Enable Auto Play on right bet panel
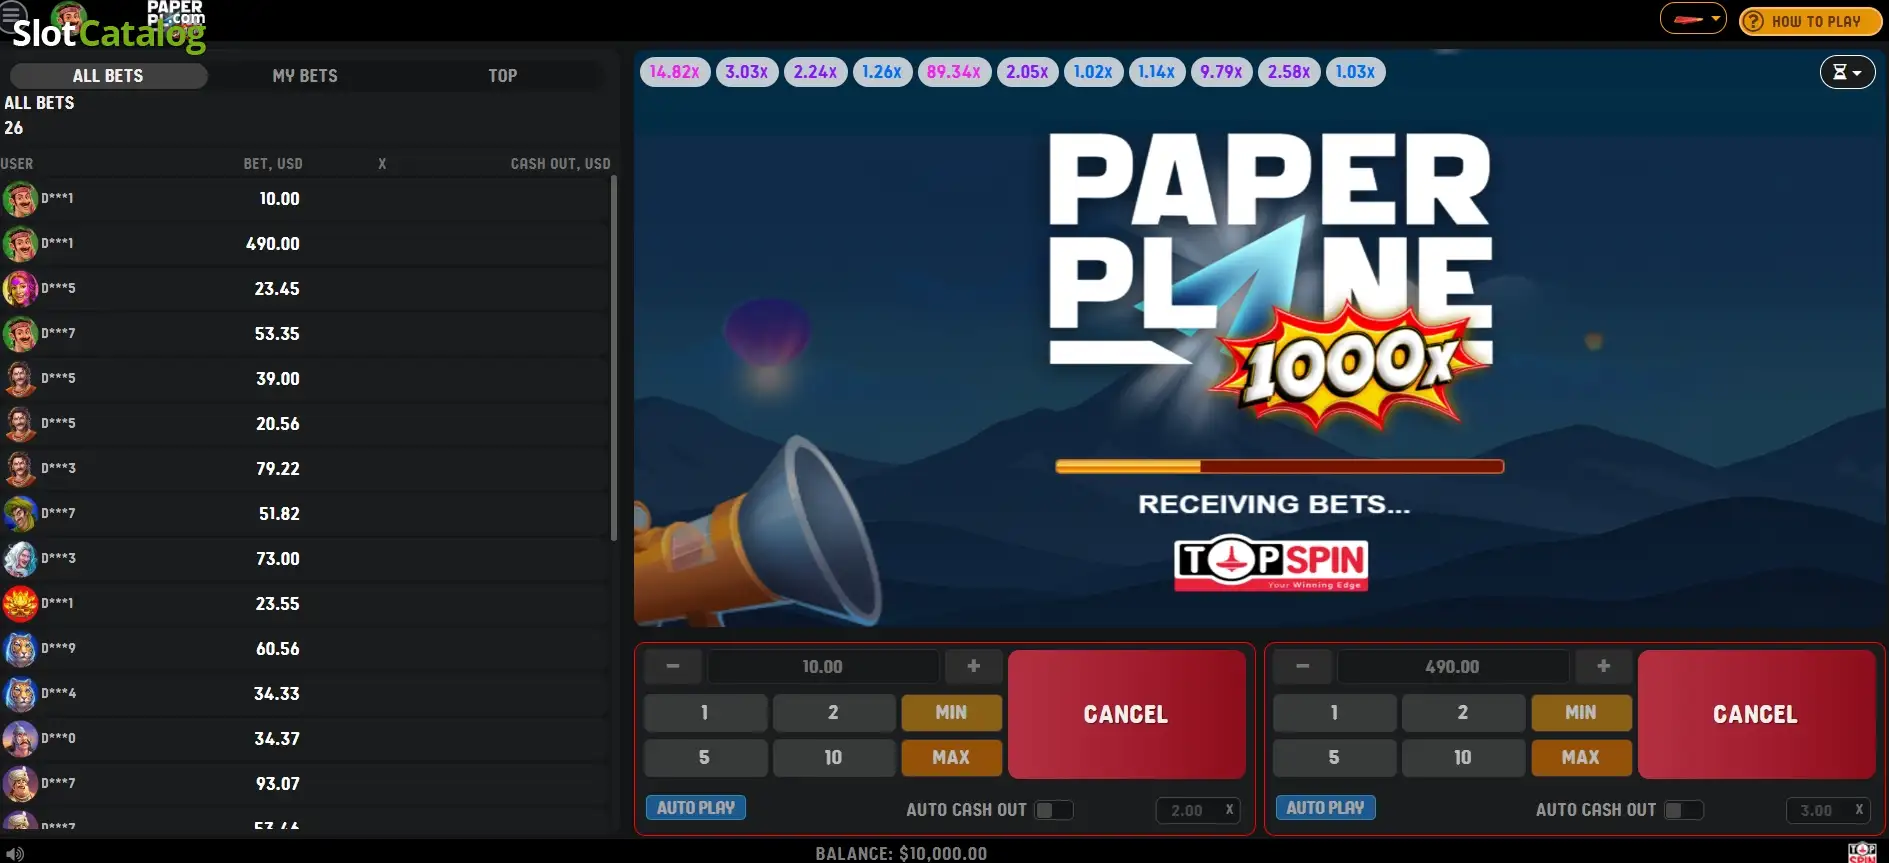The image size is (1889, 863). click(x=1325, y=808)
